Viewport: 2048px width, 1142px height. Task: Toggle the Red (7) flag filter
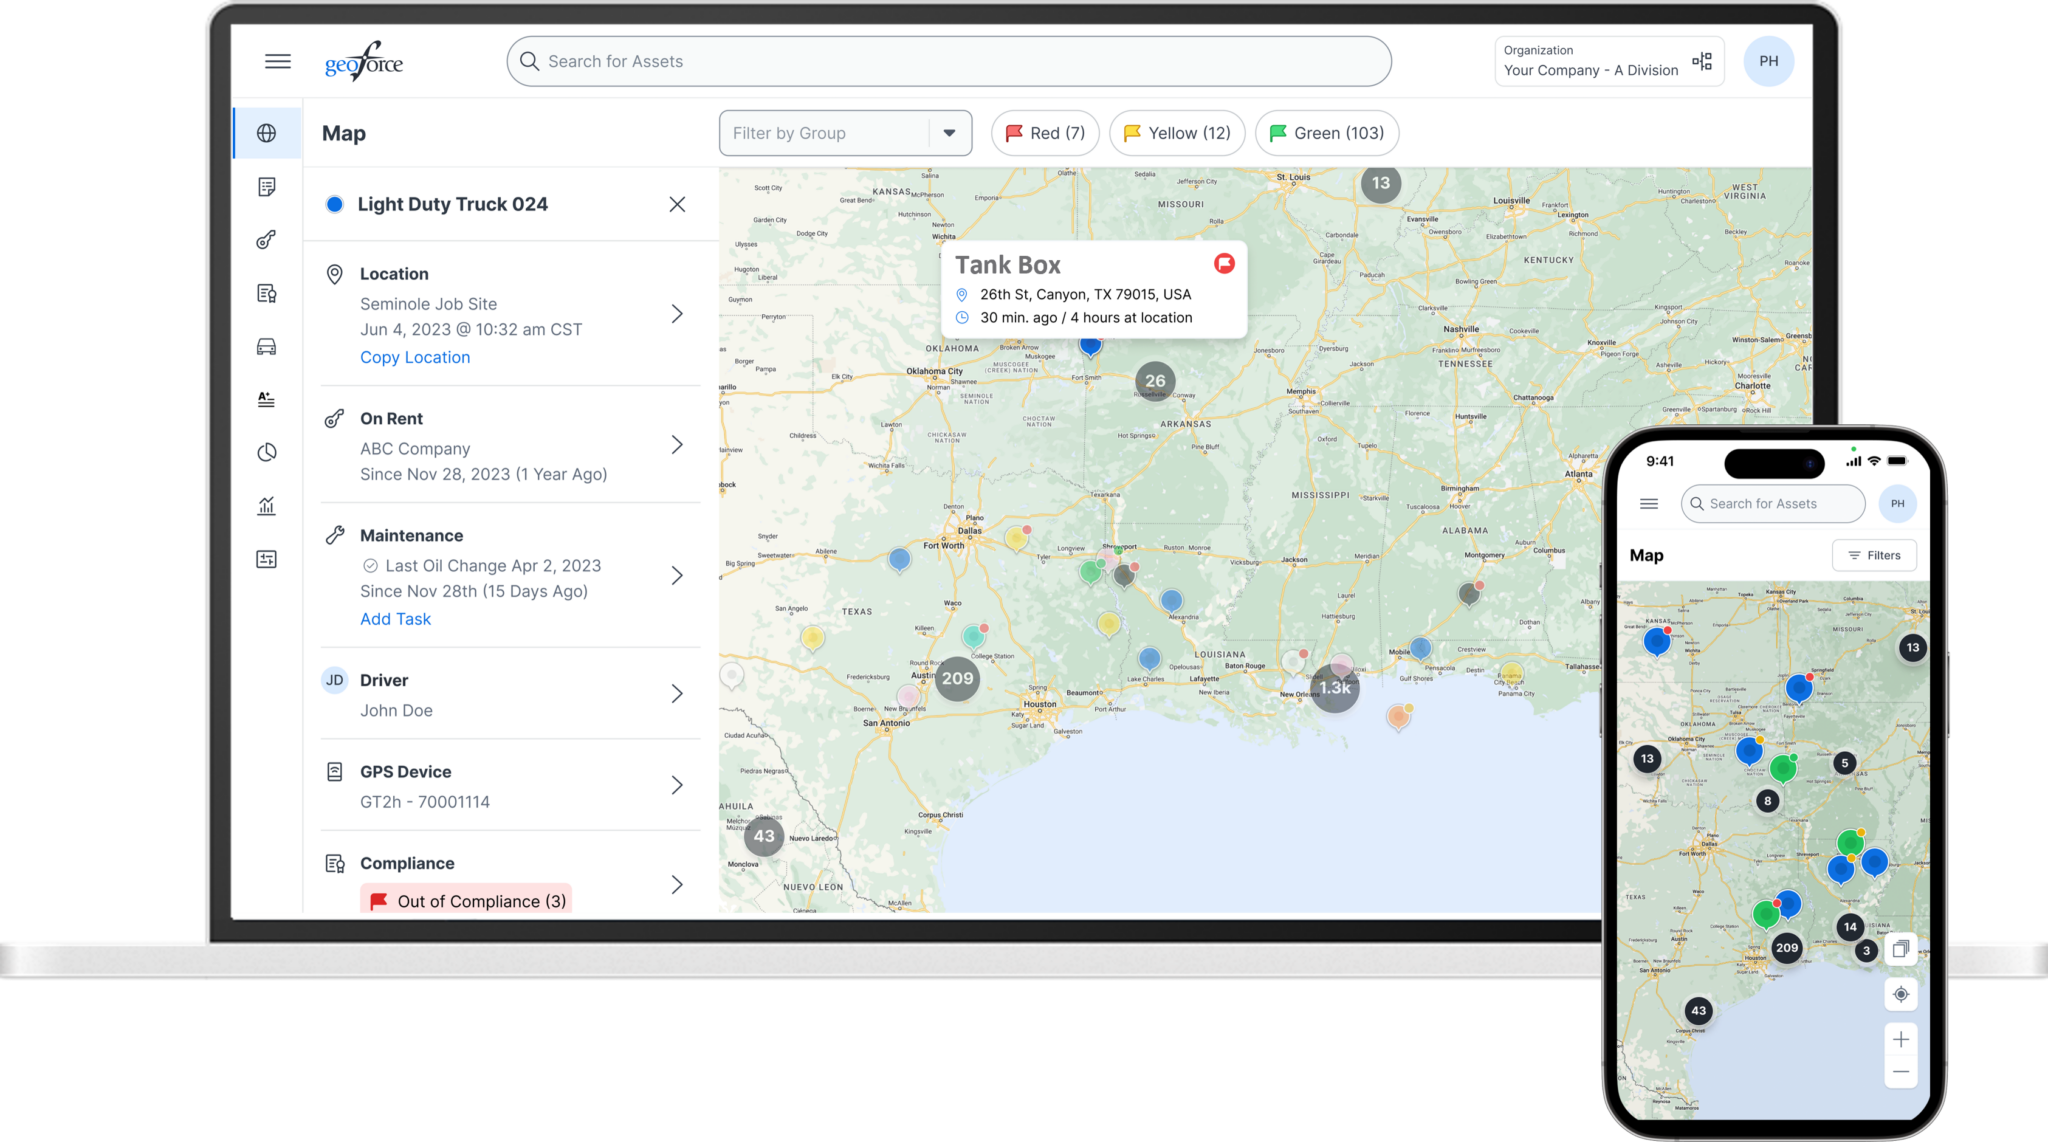pyautogui.click(x=1044, y=132)
